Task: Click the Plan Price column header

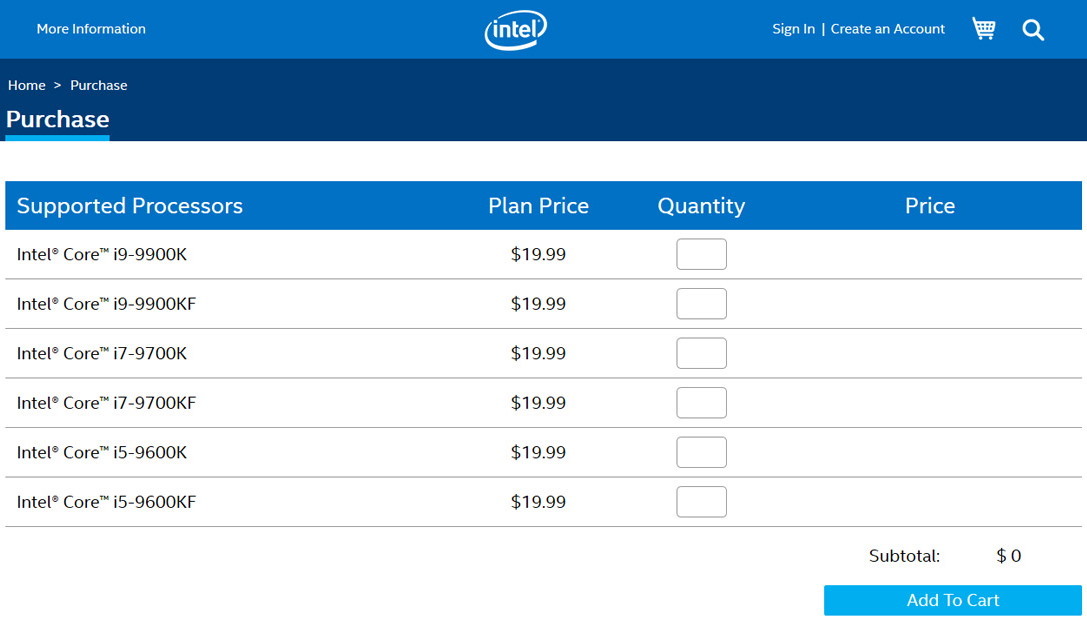Action: 538,206
